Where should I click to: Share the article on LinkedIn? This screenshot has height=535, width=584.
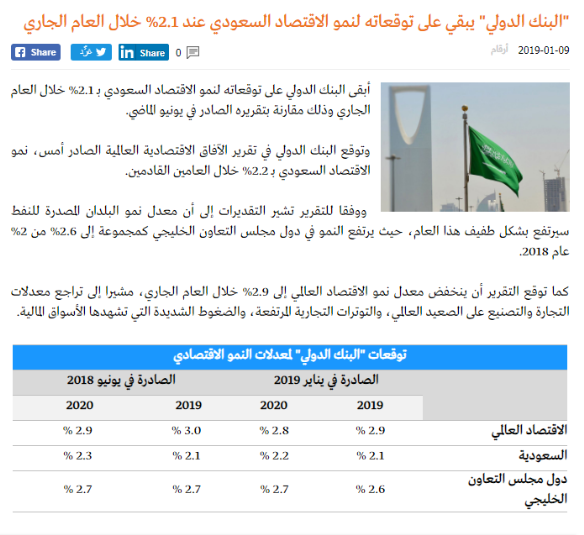coord(144,52)
